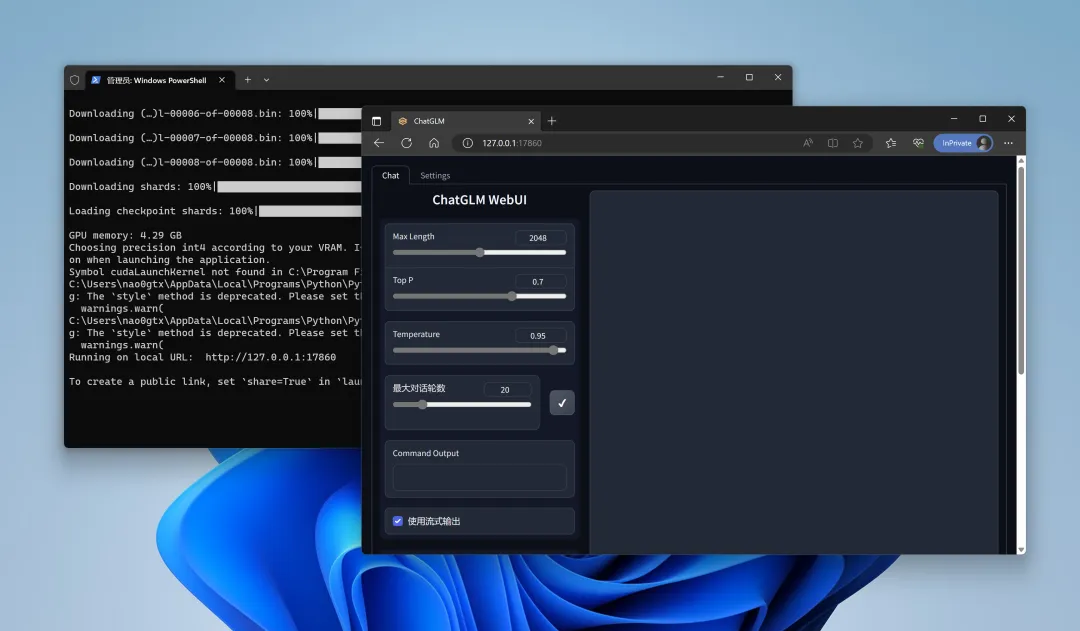The width and height of the screenshot is (1080, 631).
Task: Open browser essentials heart icon
Action: [918, 143]
